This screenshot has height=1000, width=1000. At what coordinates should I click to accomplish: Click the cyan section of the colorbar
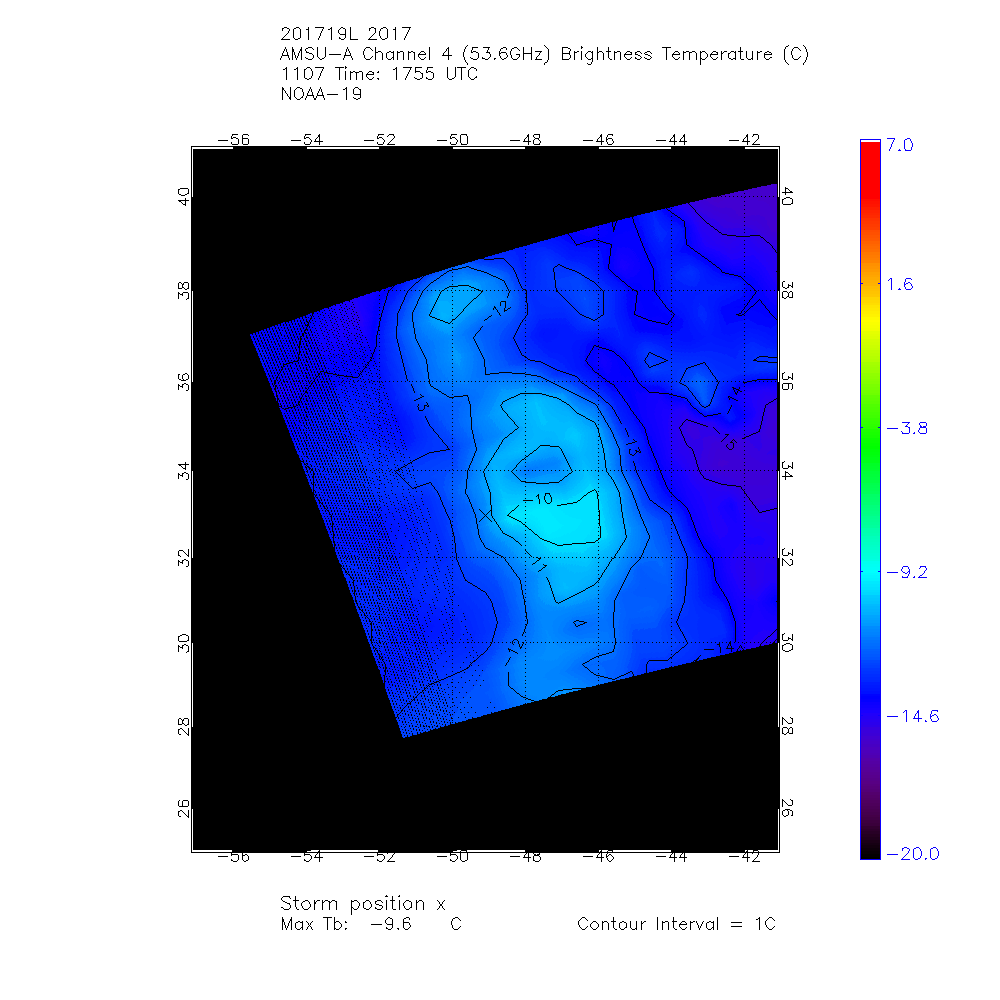tap(869, 560)
